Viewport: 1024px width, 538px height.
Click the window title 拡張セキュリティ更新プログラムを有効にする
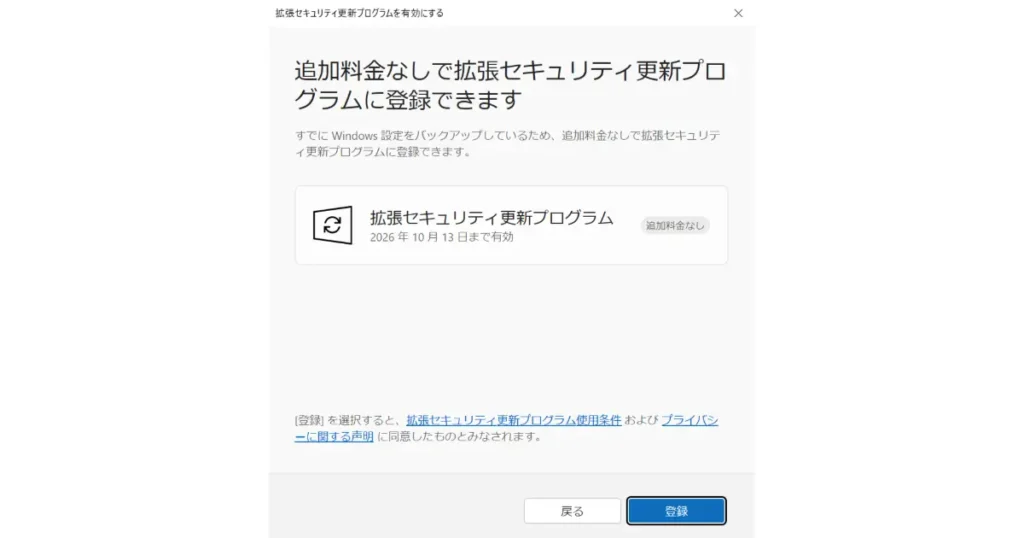359,13
